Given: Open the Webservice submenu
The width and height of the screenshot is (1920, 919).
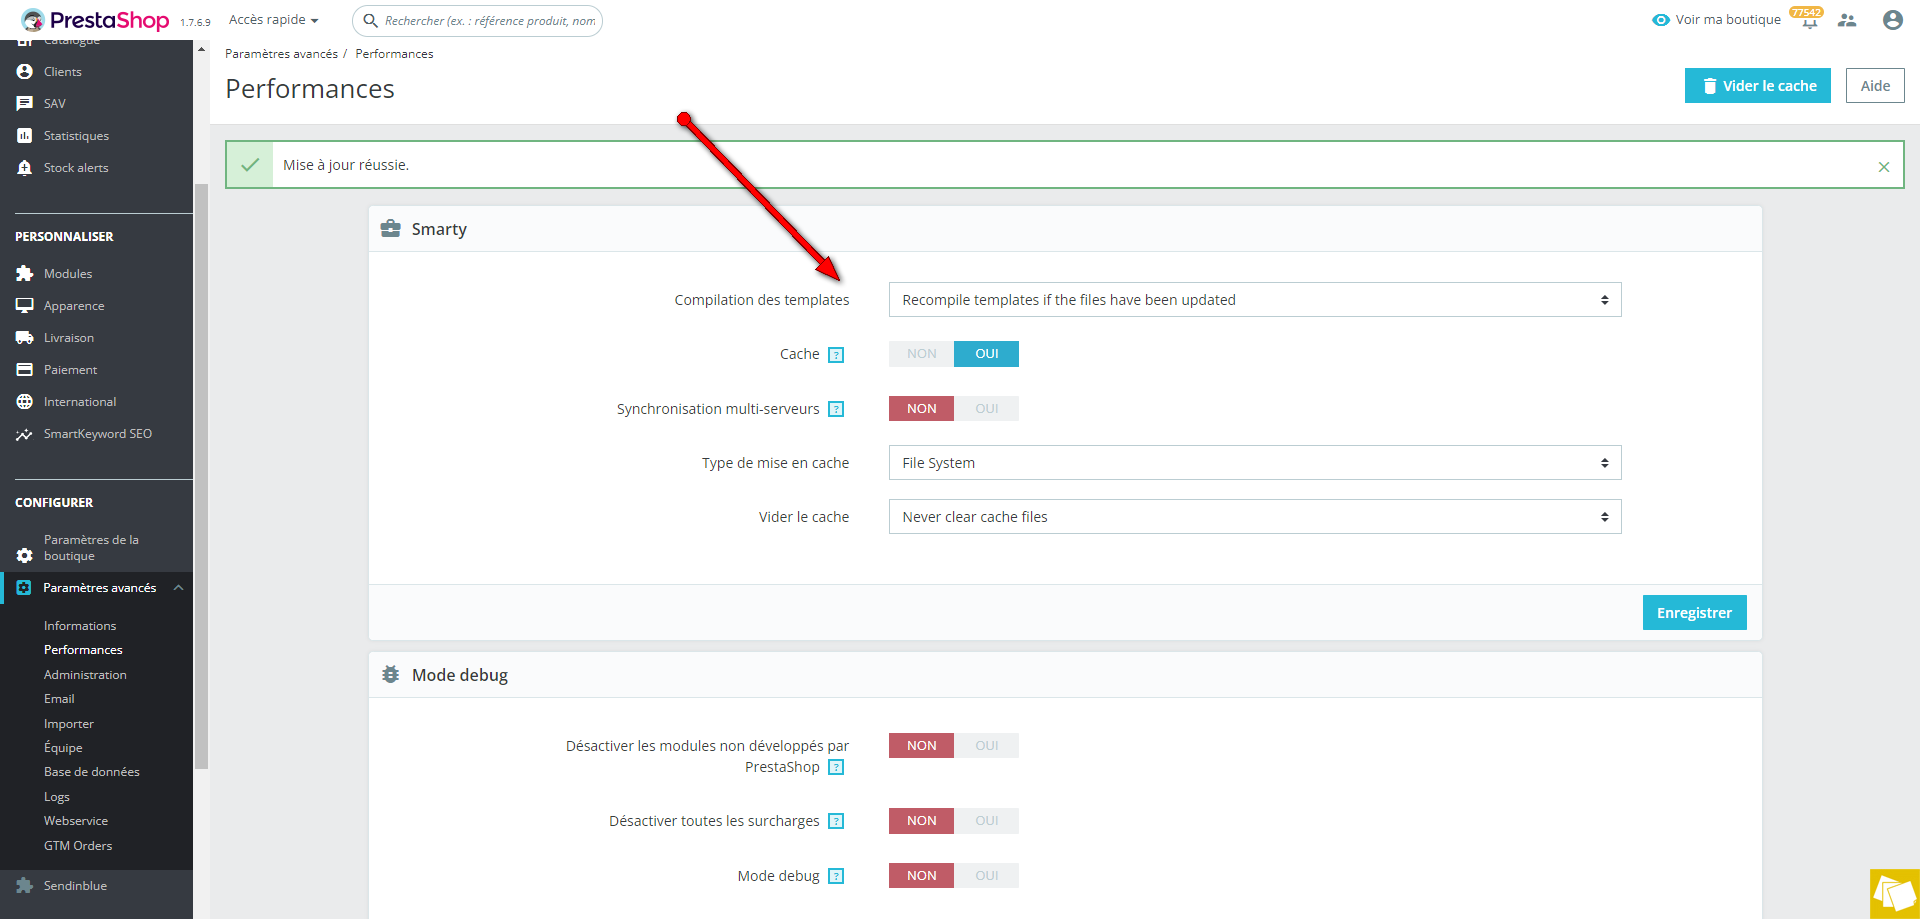Looking at the screenshot, I should coord(76,821).
